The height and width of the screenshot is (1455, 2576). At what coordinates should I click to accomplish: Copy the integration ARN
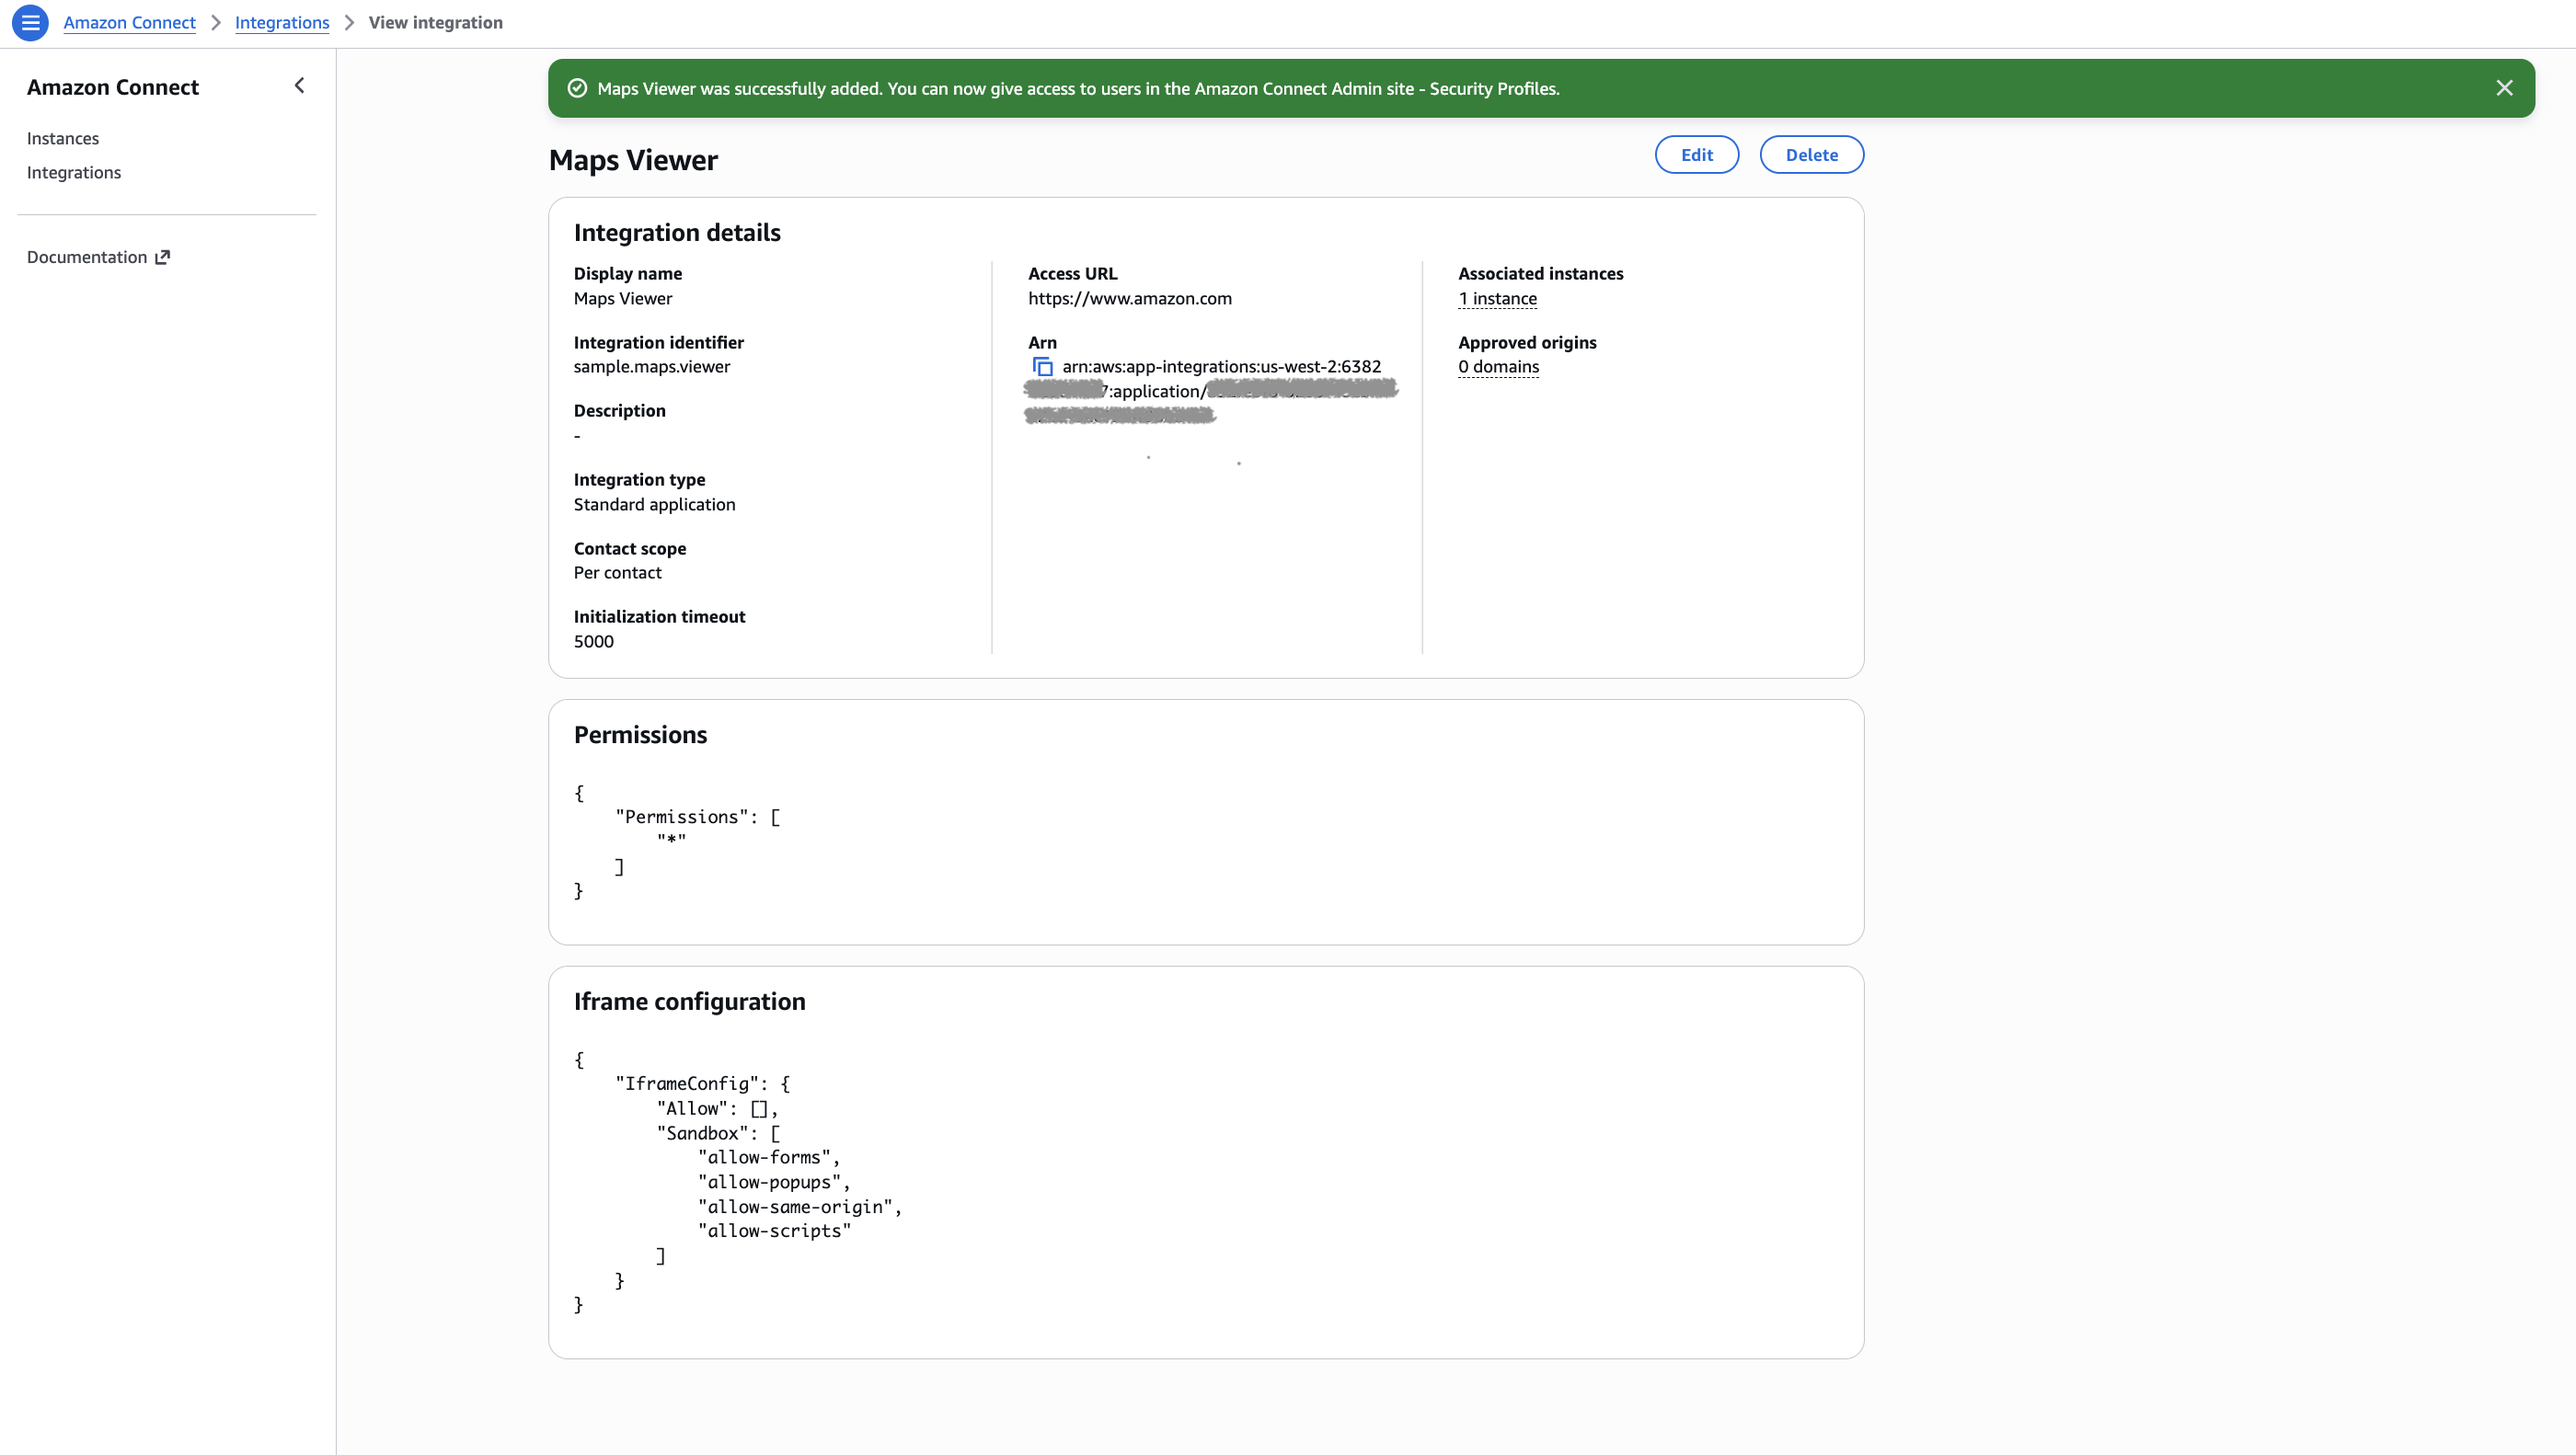tap(1043, 367)
